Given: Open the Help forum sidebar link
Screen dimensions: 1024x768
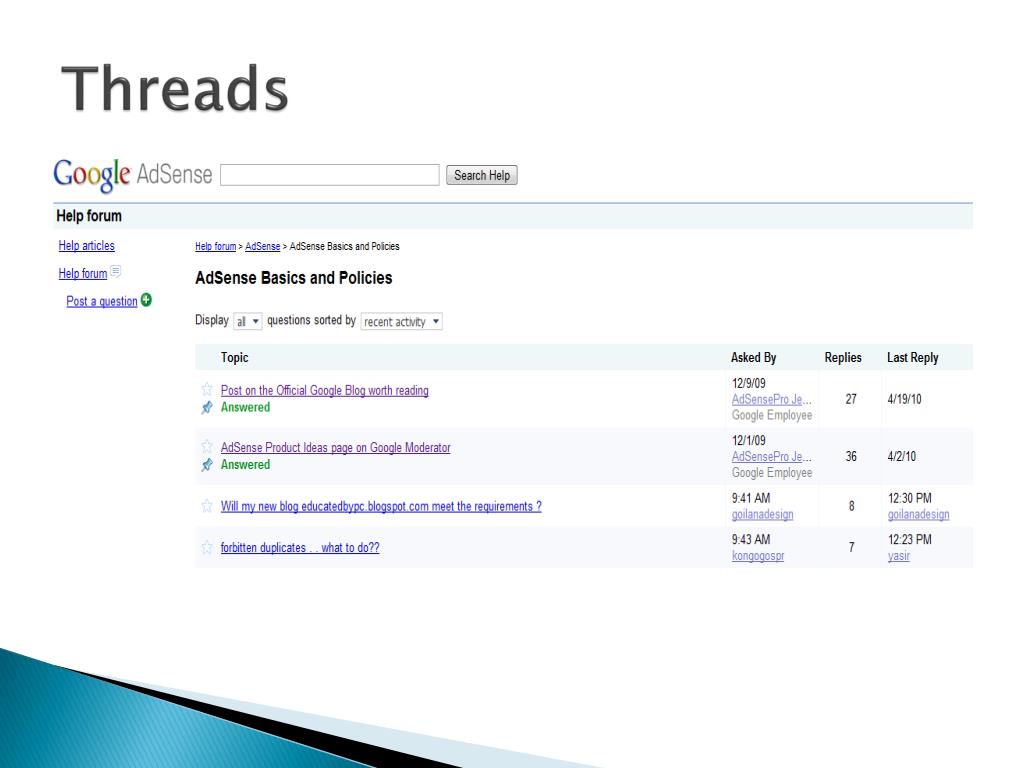Looking at the screenshot, I should tap(82, 273).
